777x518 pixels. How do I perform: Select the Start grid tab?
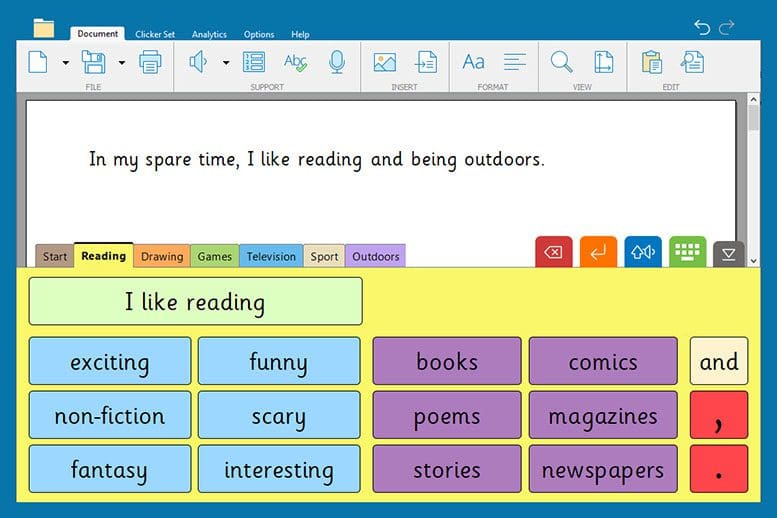tap(55, 256)
